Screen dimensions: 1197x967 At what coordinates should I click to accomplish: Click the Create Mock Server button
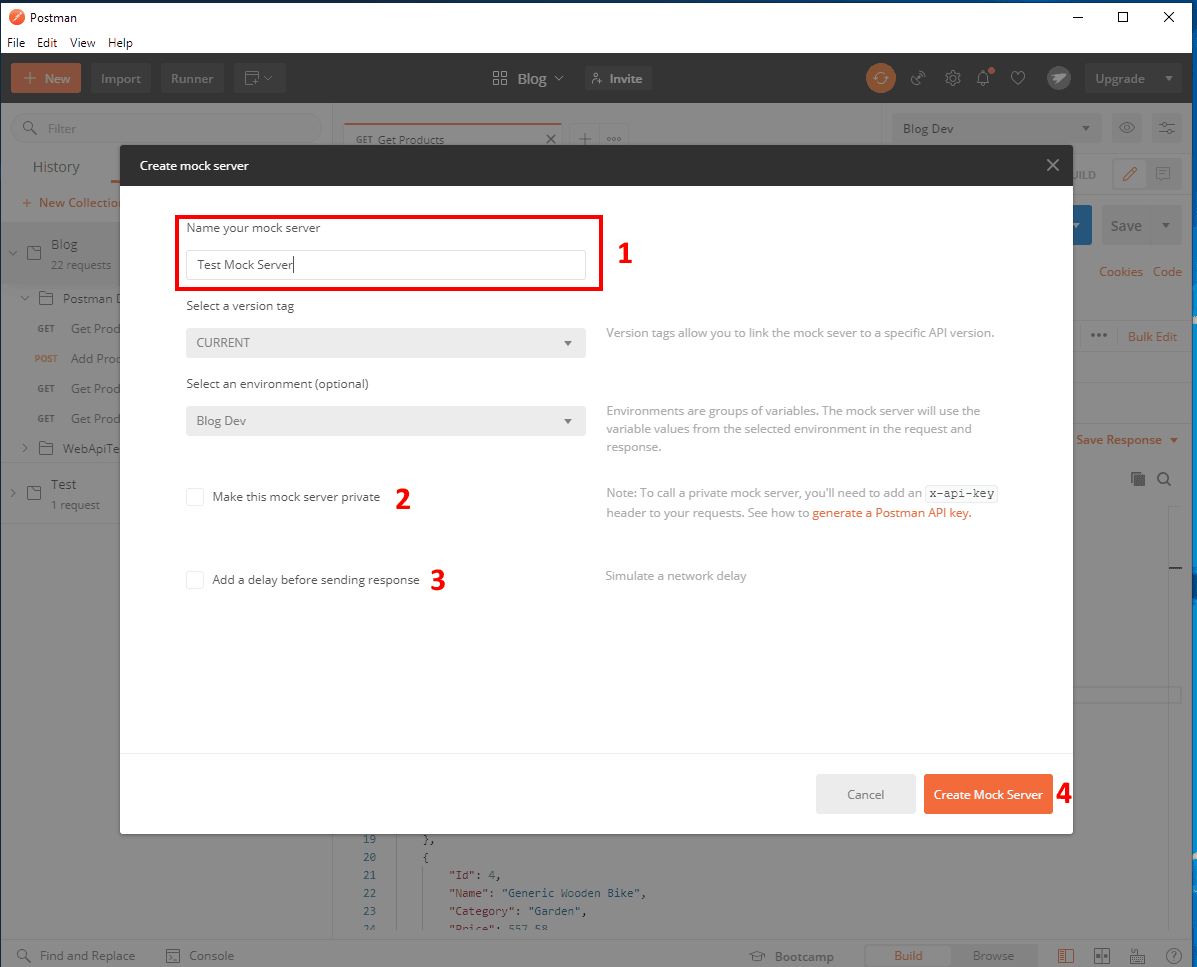[x=988, y=794]
